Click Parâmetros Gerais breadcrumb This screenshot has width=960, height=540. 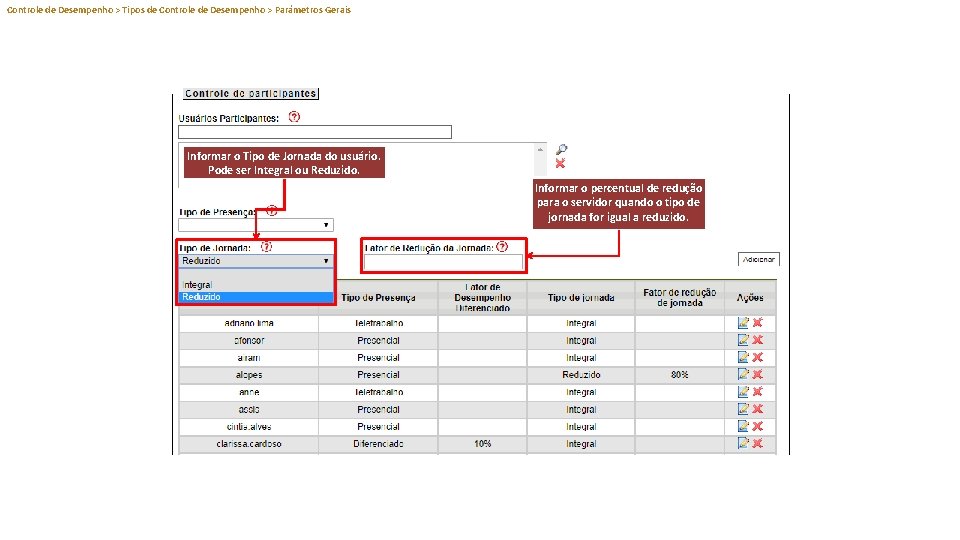tap(313, 10)
